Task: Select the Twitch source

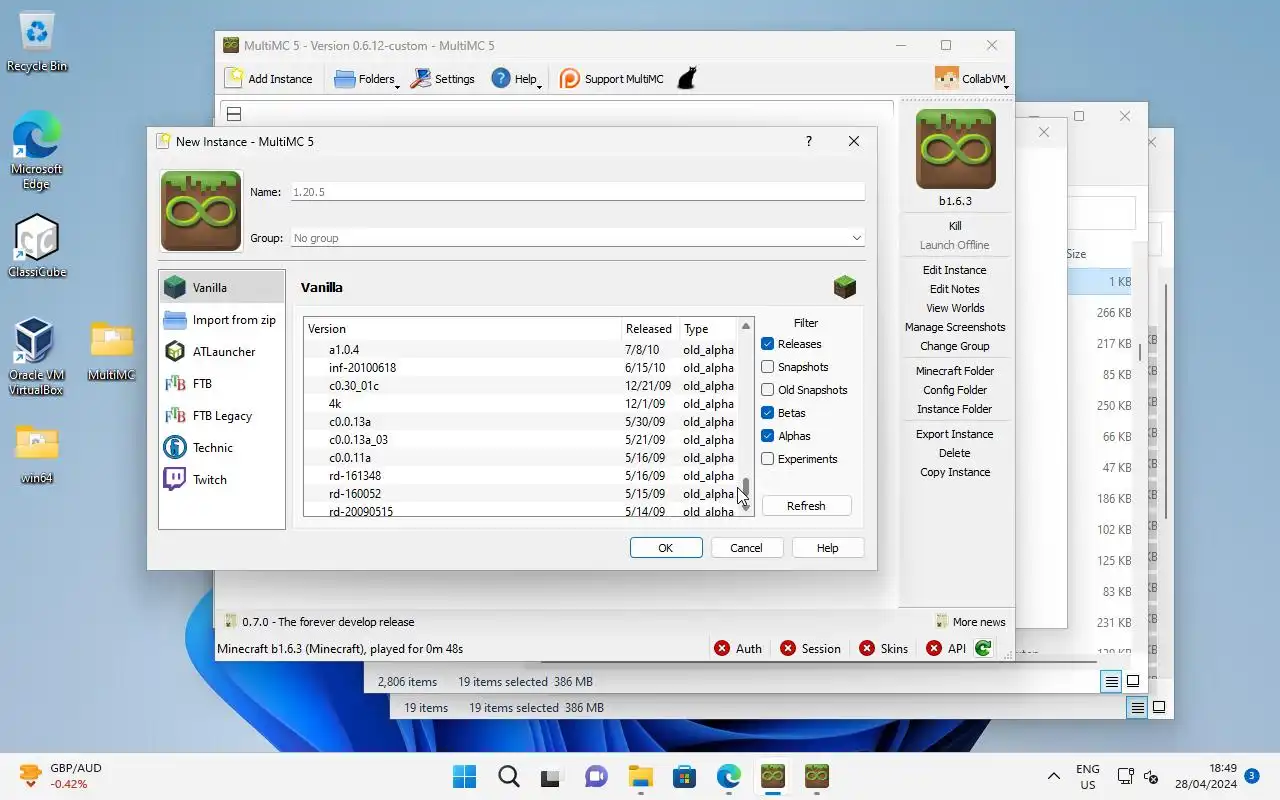Action: (222, 480)
